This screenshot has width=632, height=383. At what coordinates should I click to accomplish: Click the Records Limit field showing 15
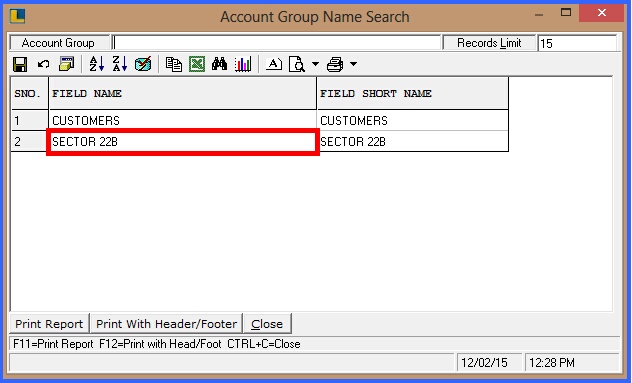[x=577, y=43]
